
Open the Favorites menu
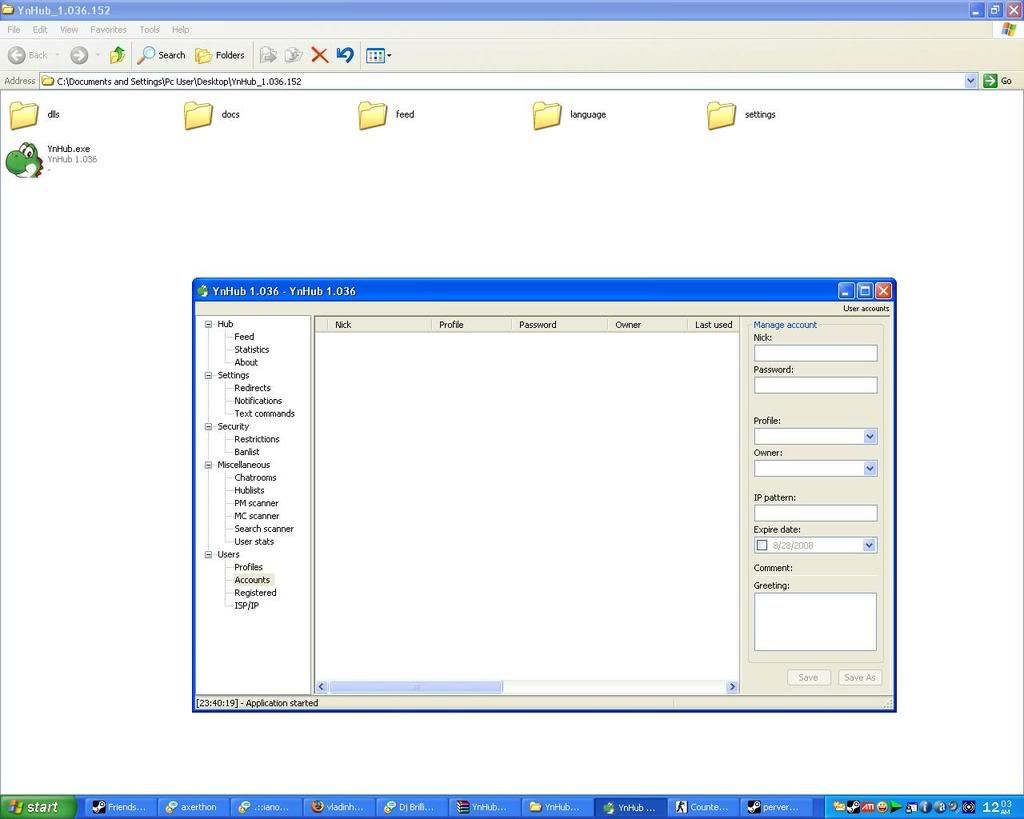pyautogui.click(x=108, y=29)
